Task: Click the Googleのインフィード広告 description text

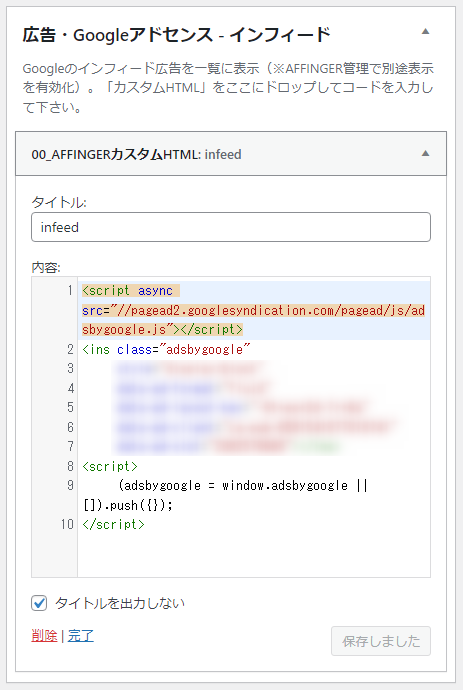Action: pyautogui.click(x=228, y=88)
